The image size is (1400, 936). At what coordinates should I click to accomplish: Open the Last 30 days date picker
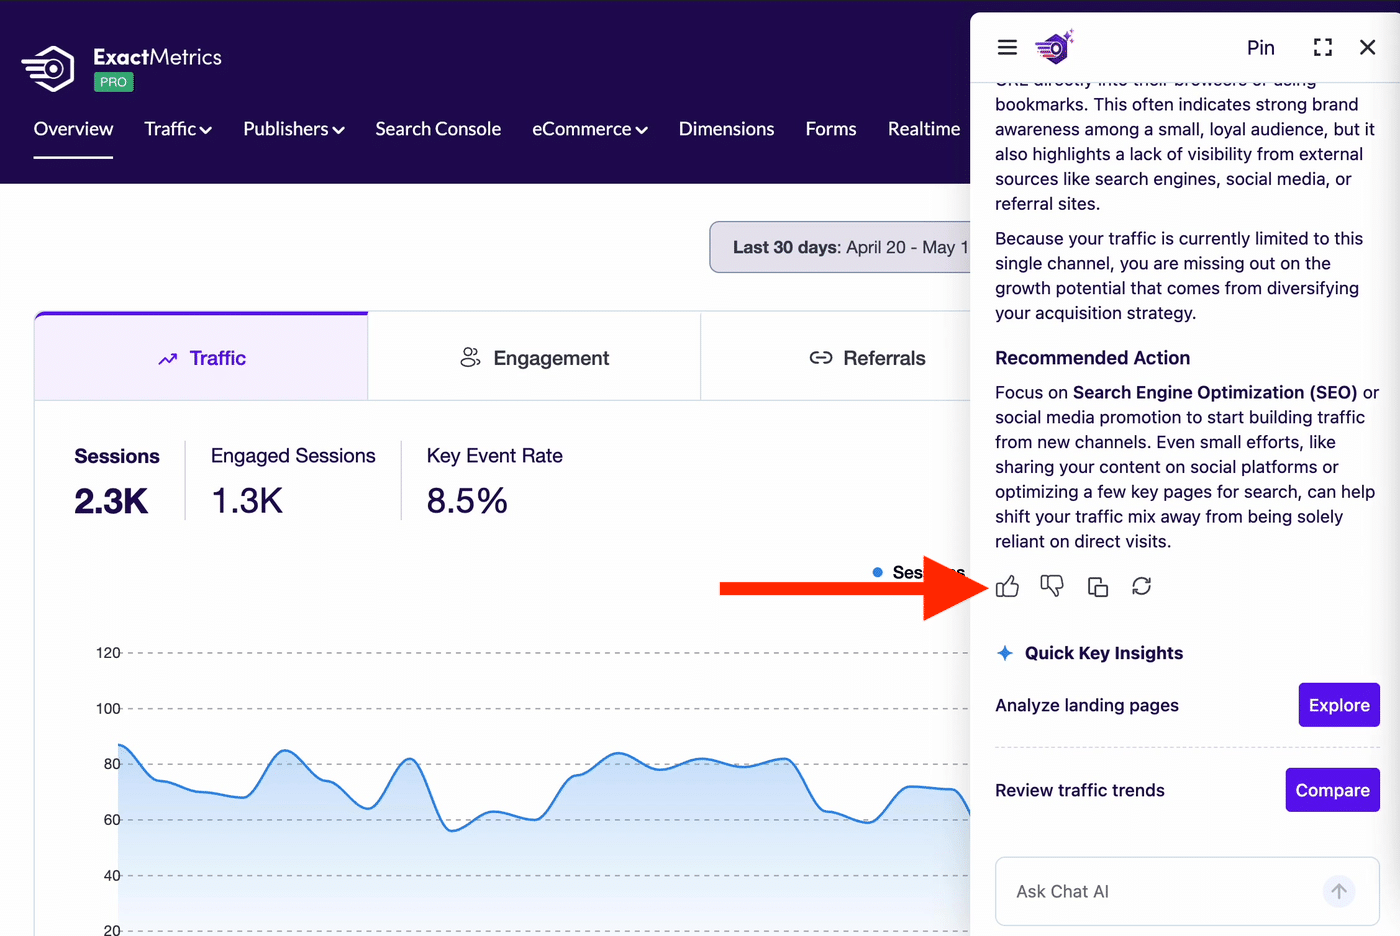pyautogui.click(x=840, y=247)
